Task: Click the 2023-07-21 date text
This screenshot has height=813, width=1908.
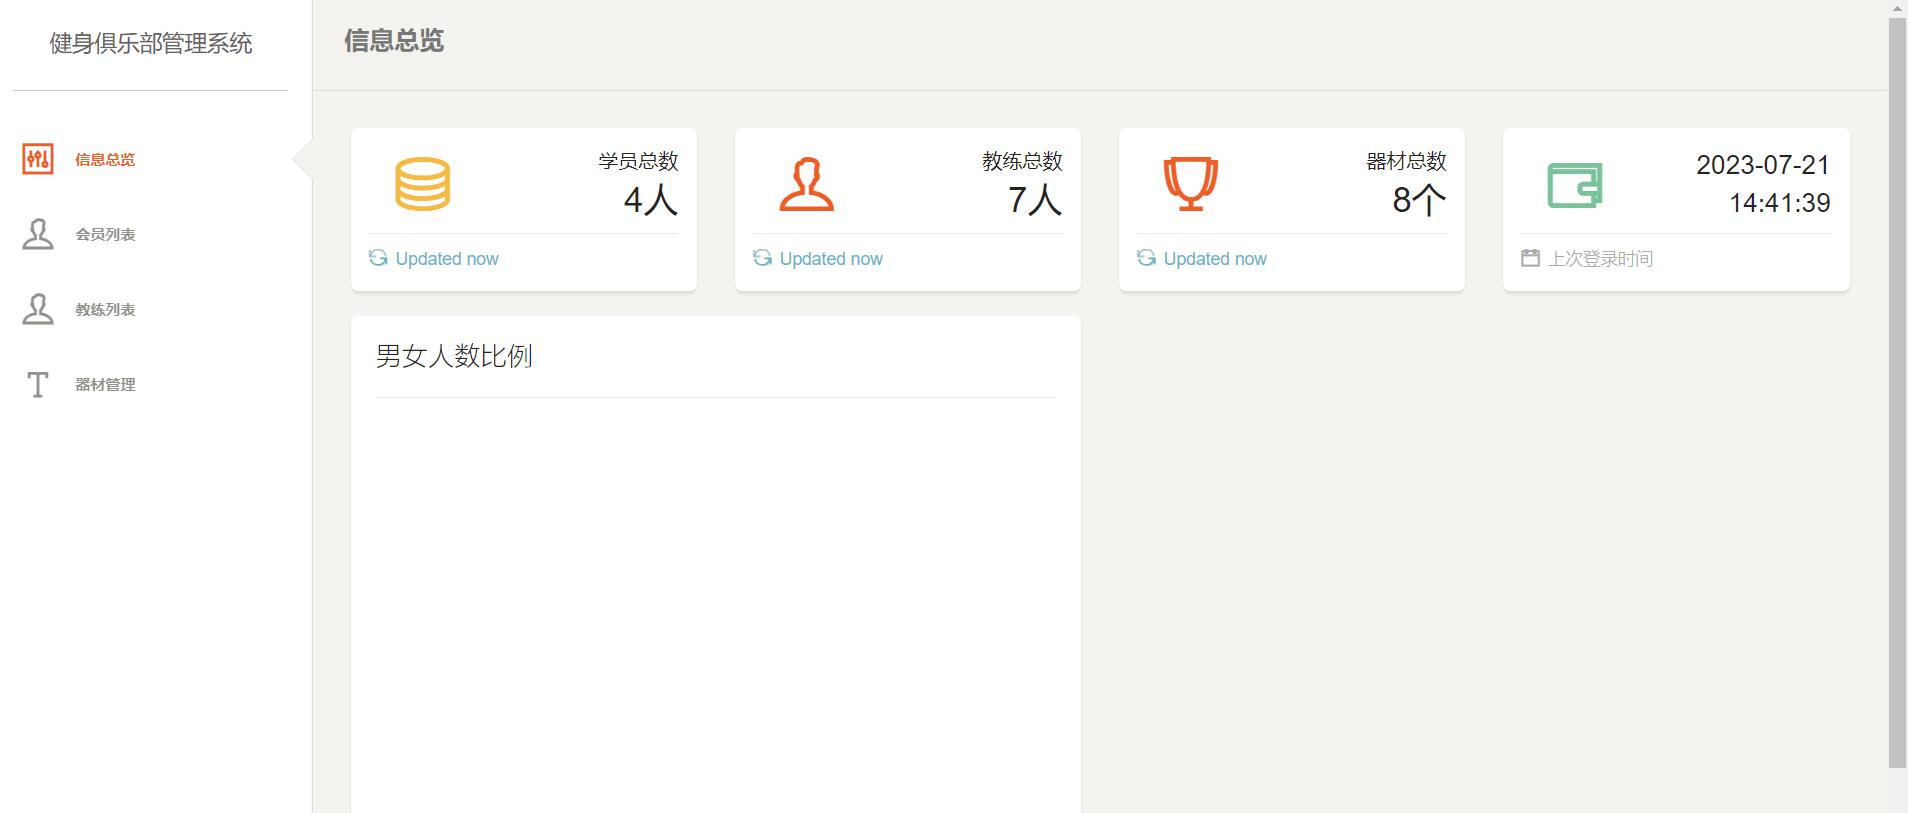Action: pos(1763,165)
